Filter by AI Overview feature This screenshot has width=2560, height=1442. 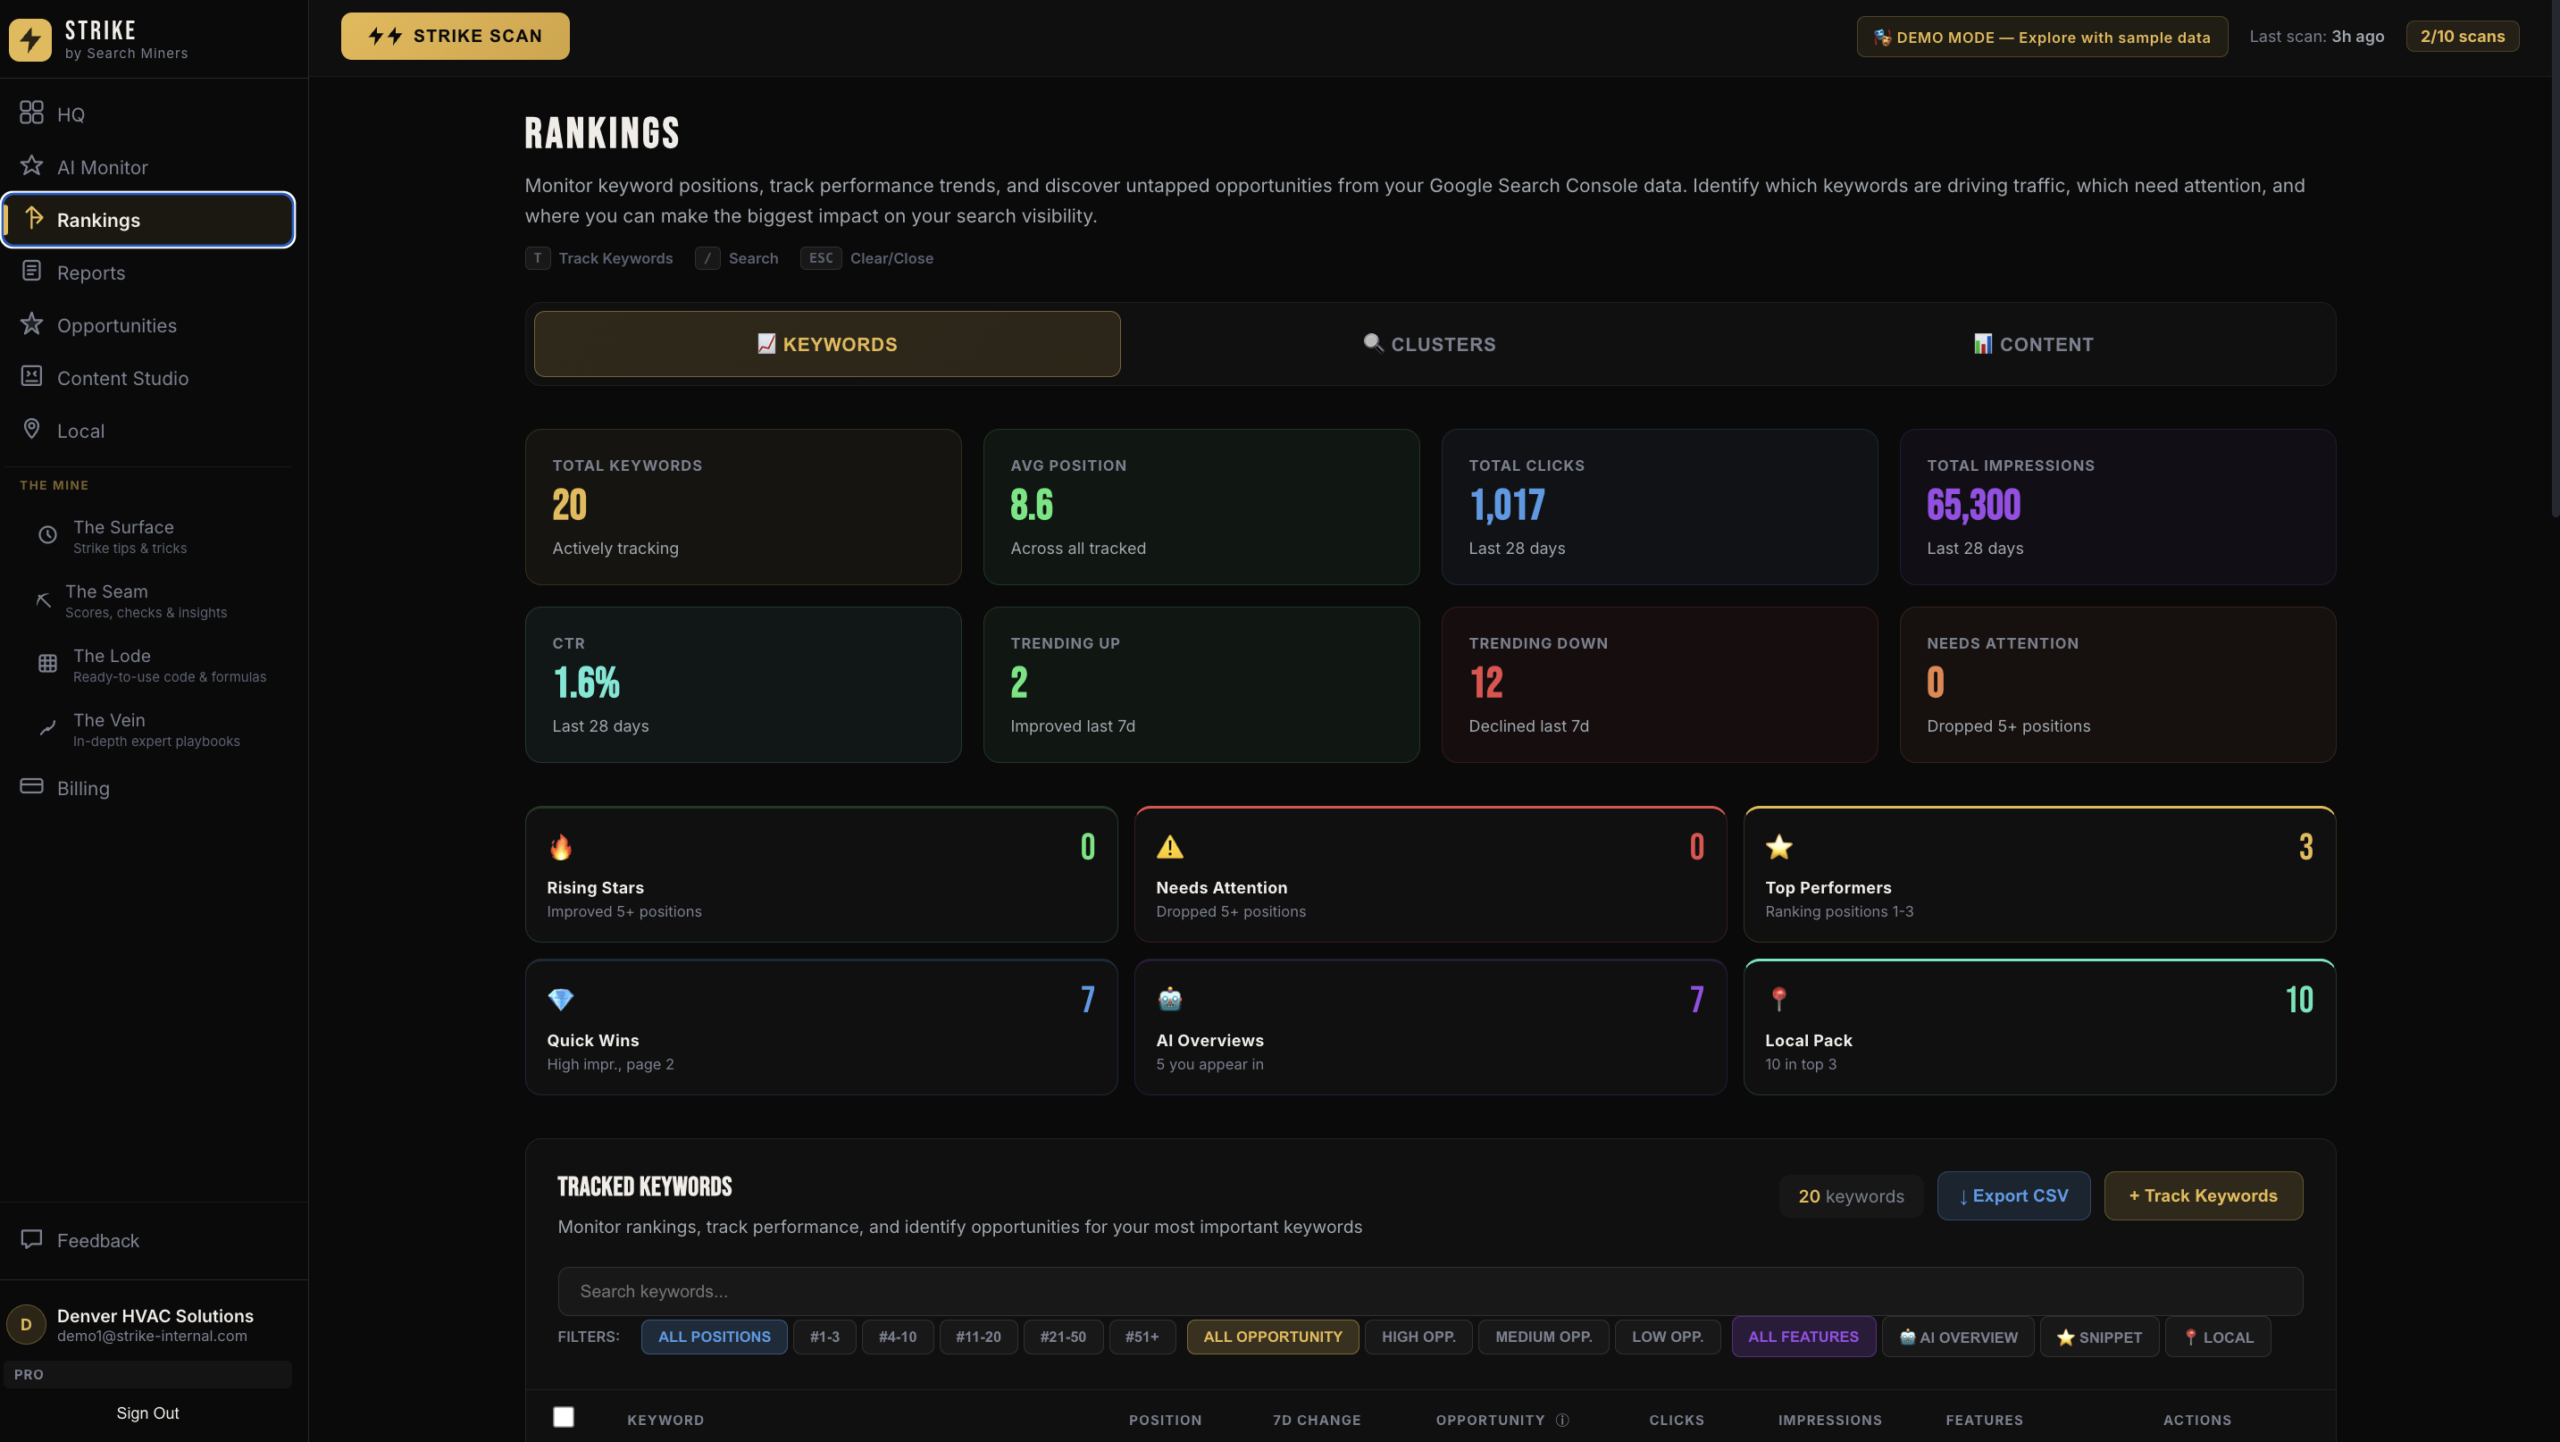[x=1958, y=1338]
